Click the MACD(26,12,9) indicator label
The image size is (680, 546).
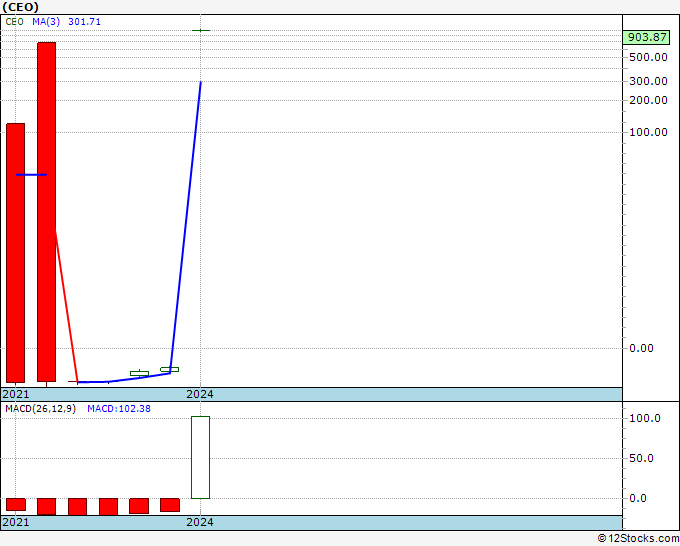(x=40, y=409)
